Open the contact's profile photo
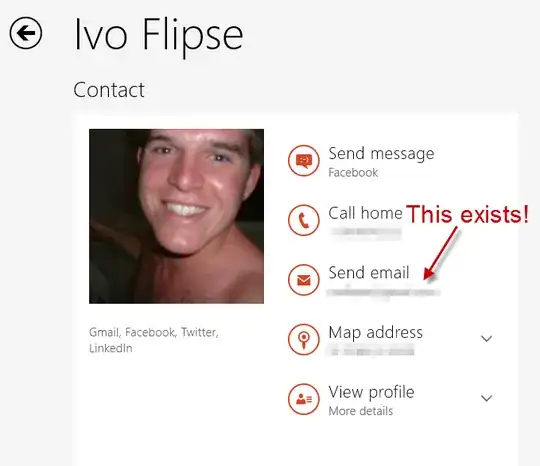 (x=176, y=216)
